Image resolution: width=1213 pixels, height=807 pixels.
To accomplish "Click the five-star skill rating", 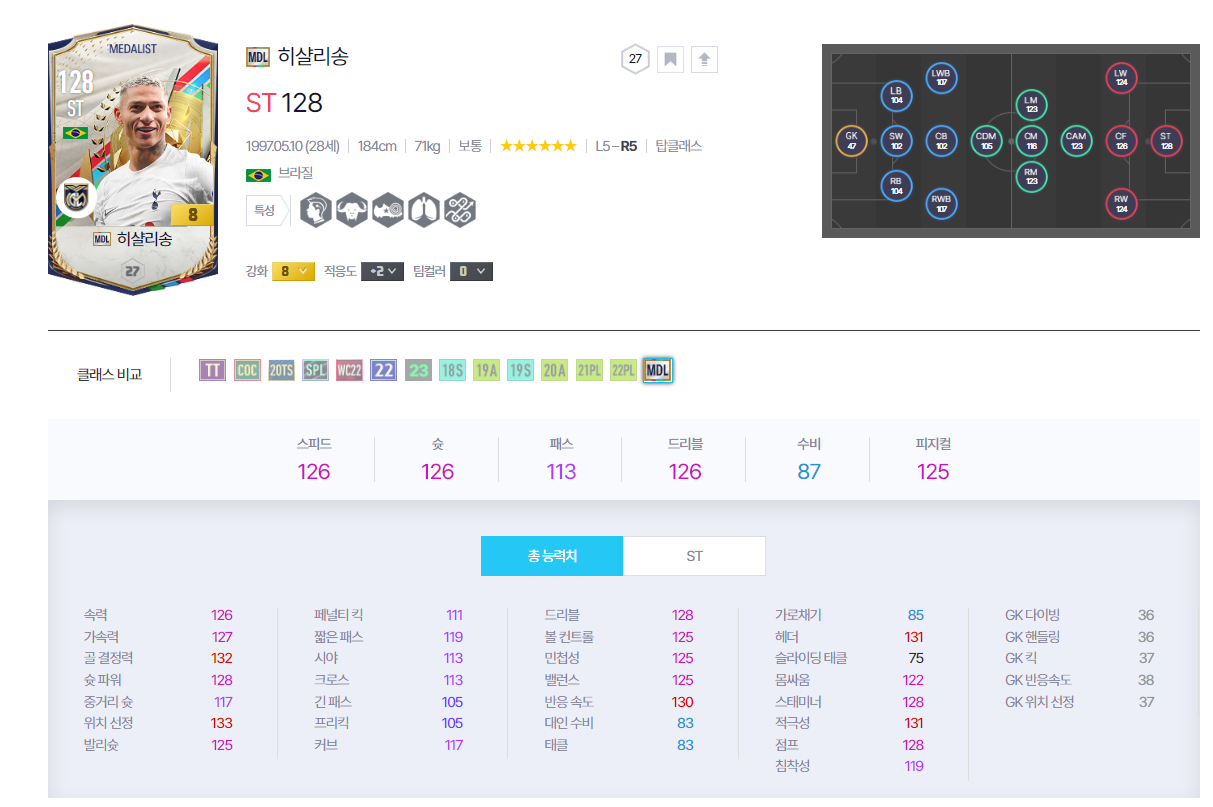I will pyautogui.click(x=538, y=146).
